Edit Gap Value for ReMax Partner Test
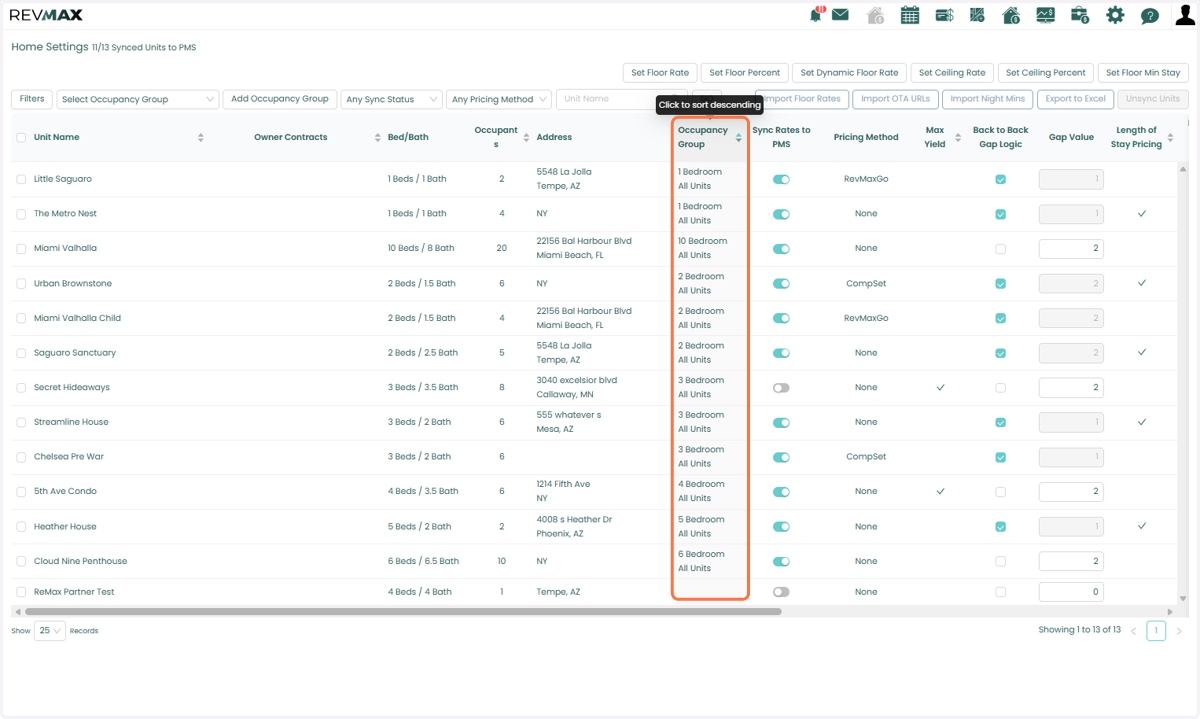This screenshot has height=719, width=1200. pyautogui.click(x=1071, y=592)
